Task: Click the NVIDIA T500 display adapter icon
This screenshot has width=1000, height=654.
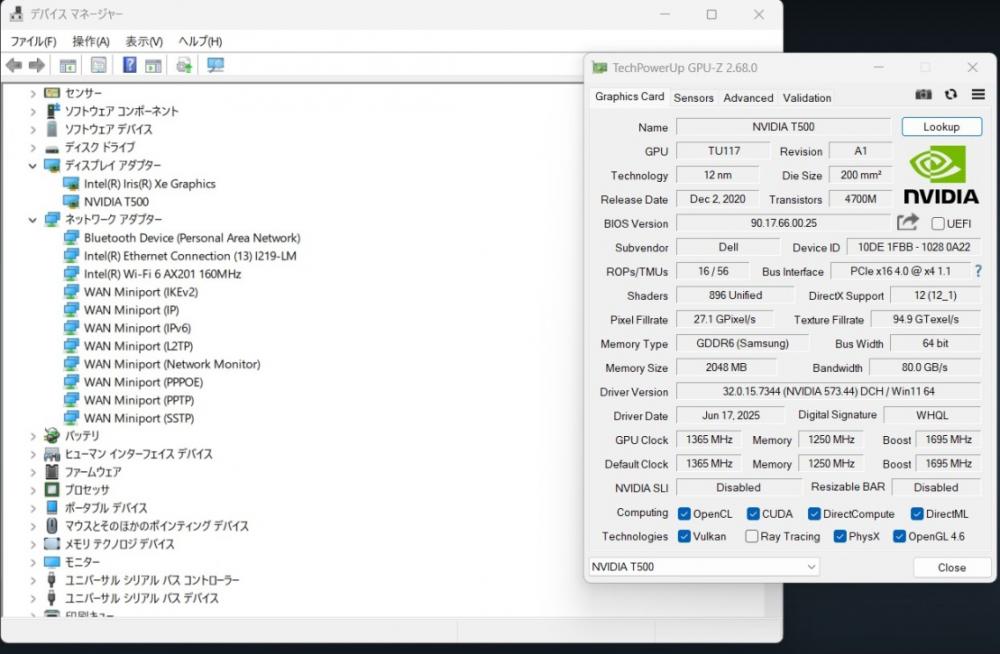Action: tap(71, 202)
